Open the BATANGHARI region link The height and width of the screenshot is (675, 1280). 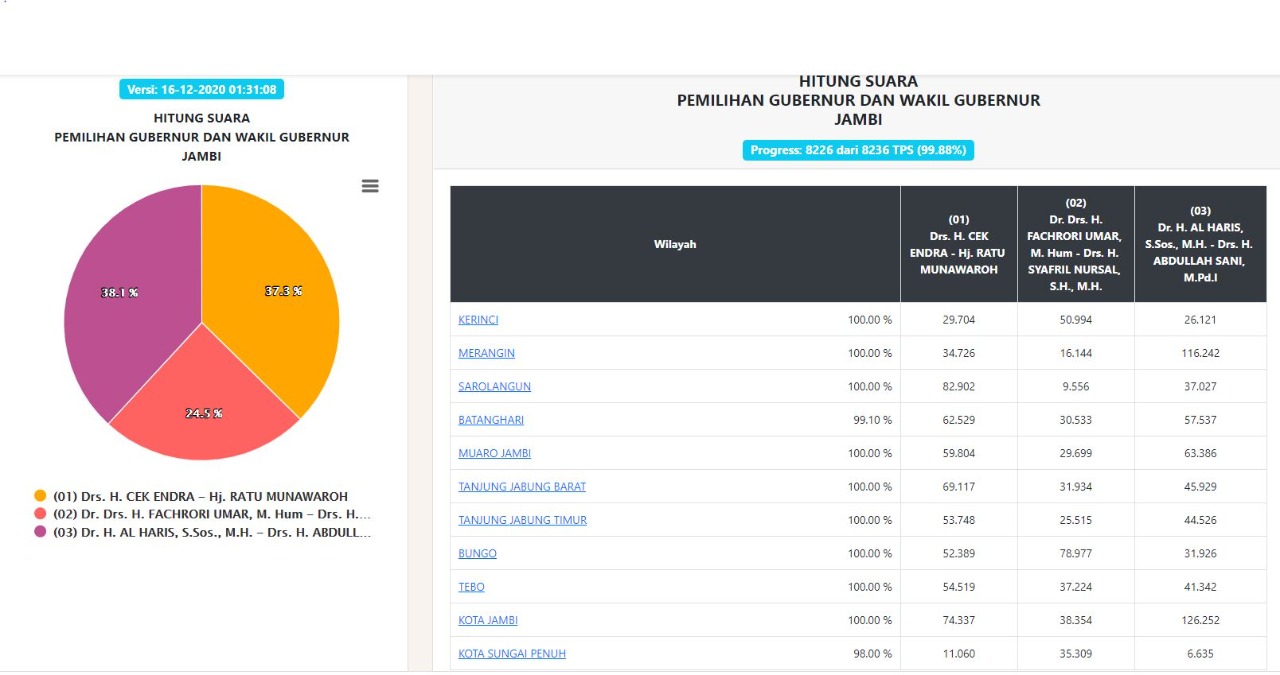[490, 420]
